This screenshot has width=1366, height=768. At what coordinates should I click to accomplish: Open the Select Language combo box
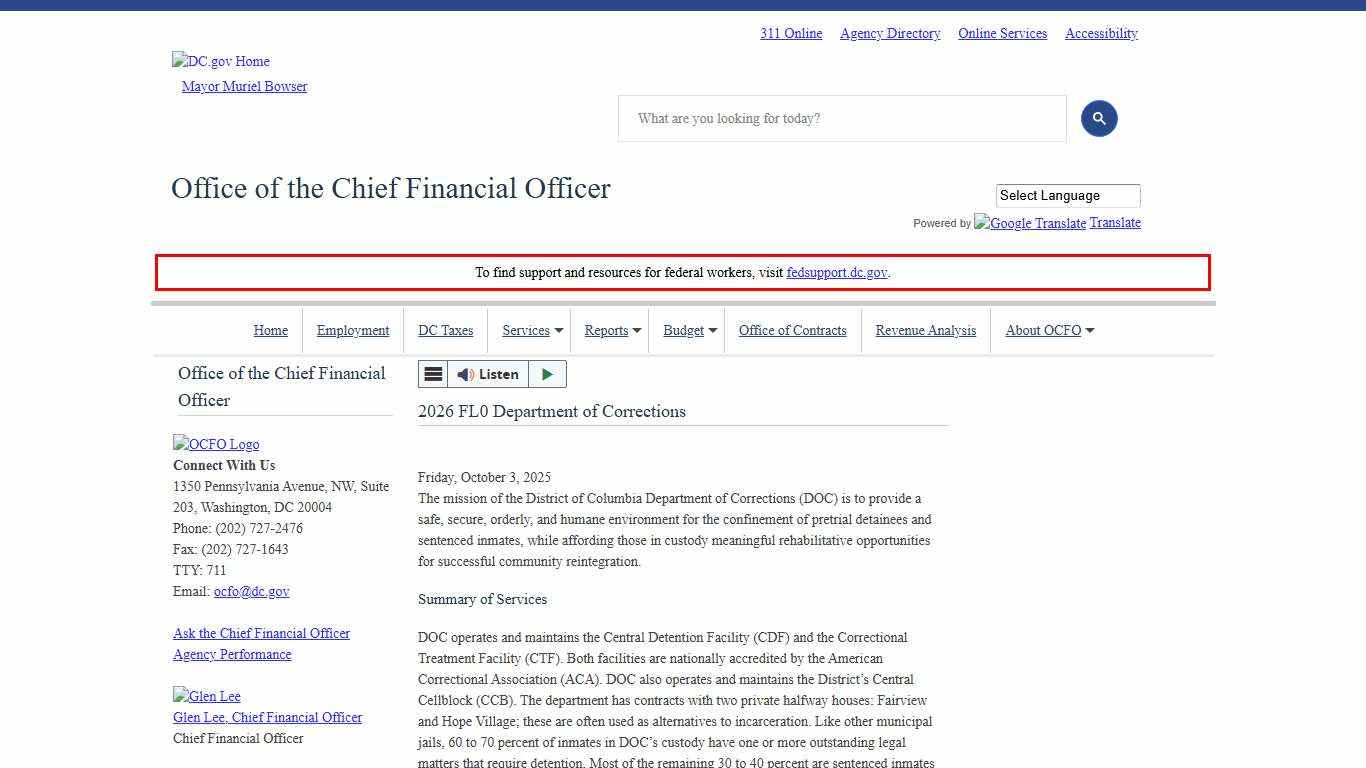point(1067,196)
